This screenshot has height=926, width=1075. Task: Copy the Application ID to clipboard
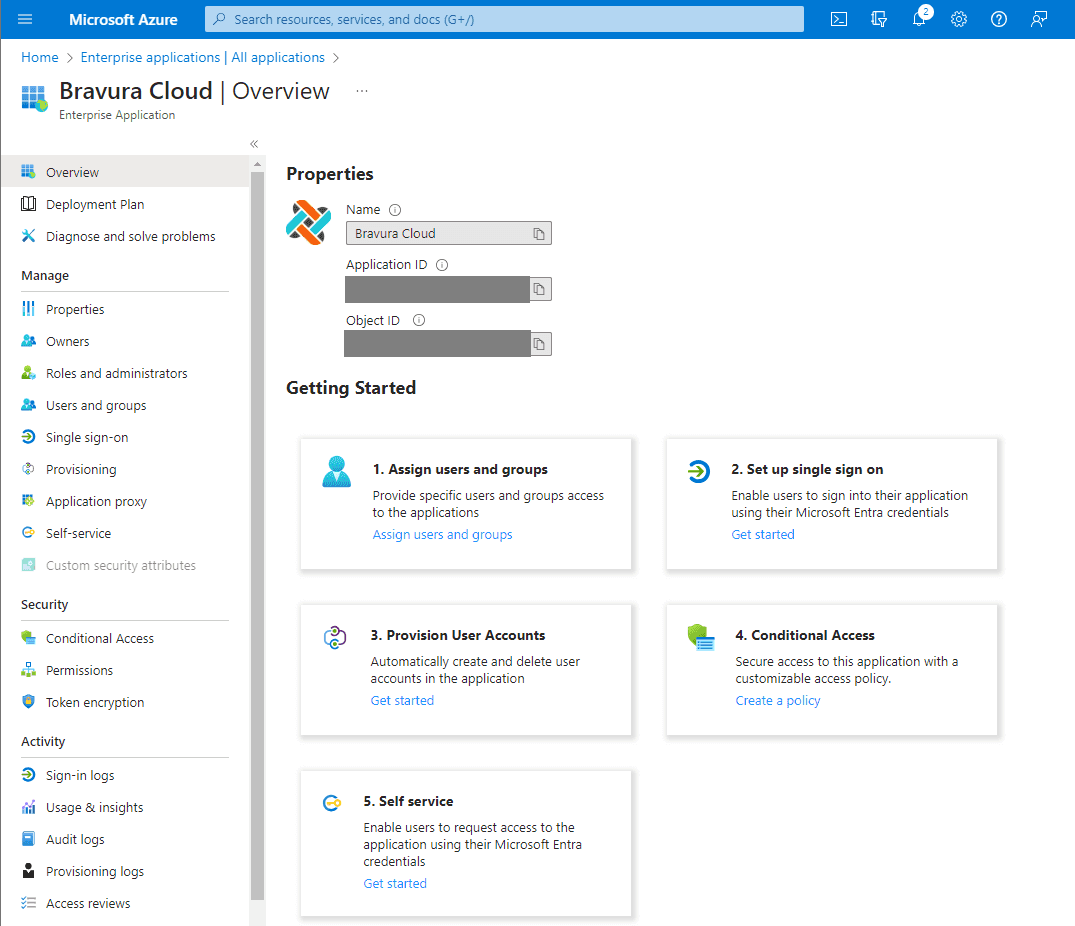point(539,289)
